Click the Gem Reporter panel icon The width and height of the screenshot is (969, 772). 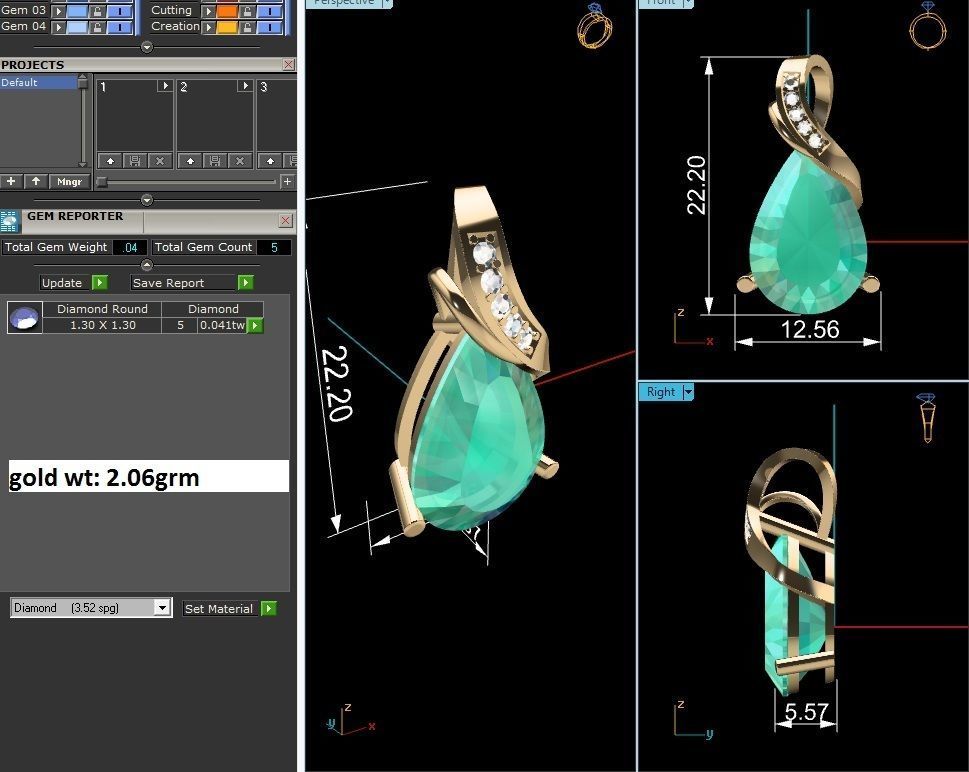[x=9, y=221]
